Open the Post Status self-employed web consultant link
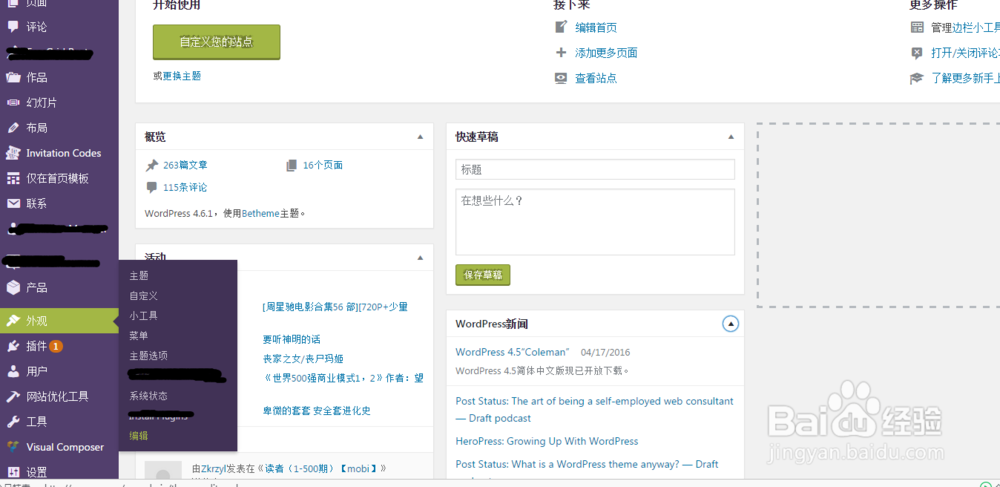Image resolution: width=1000 pixels, height=487 pixels. [594, 410]
